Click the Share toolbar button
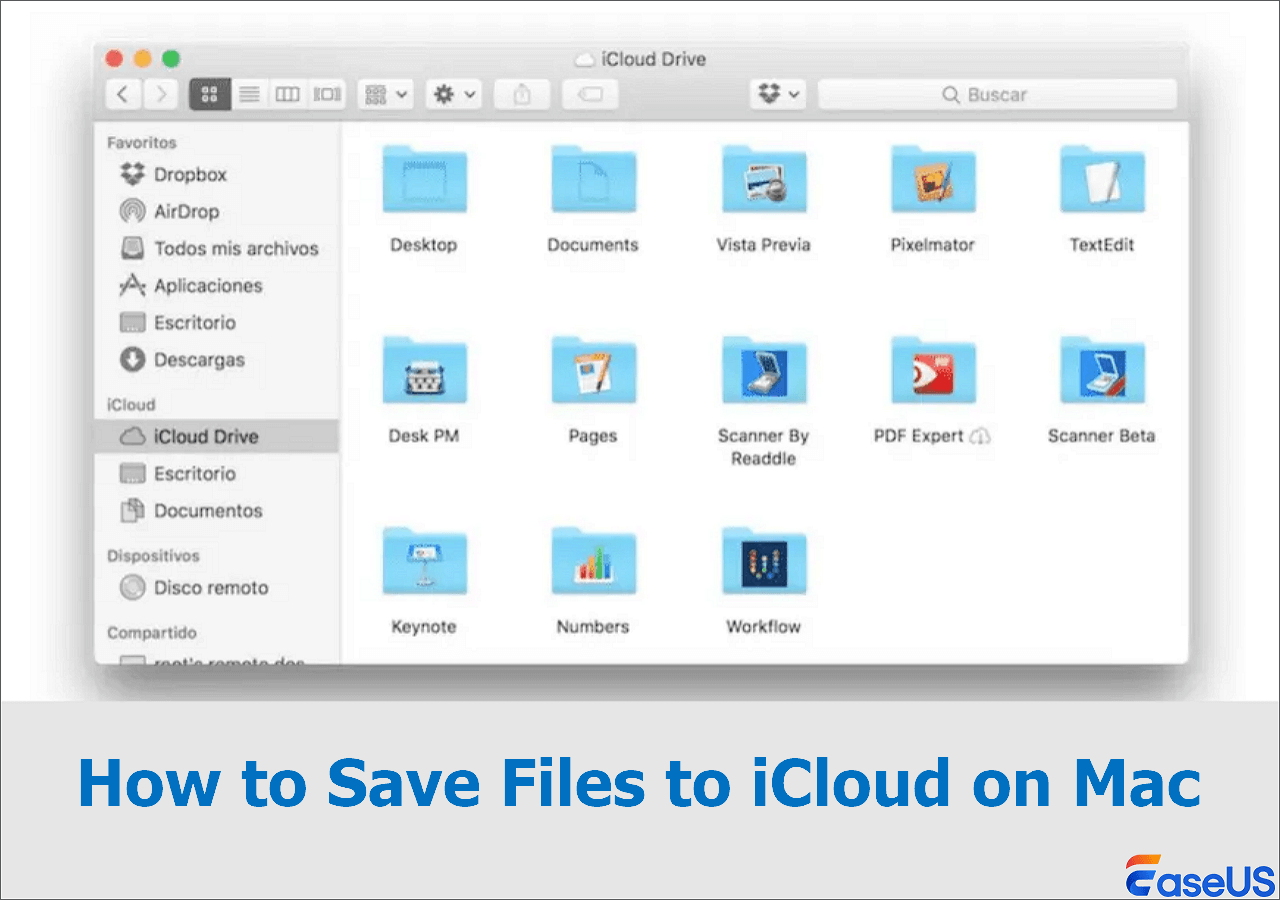Screen dimensions: 1280x900 coord(521,94)
